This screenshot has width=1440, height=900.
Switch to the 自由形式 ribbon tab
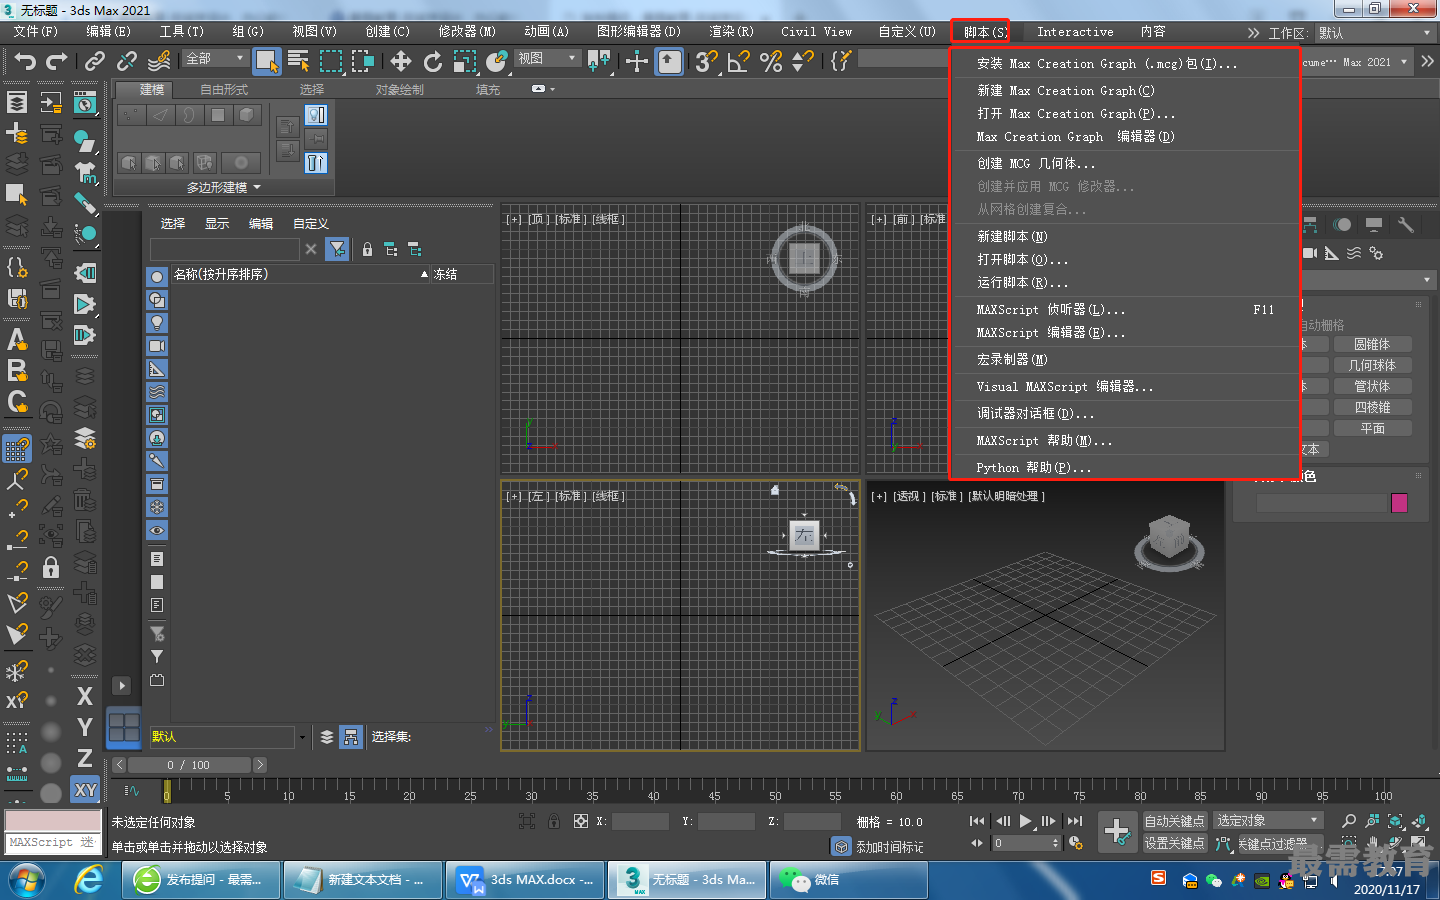[223, 90]
